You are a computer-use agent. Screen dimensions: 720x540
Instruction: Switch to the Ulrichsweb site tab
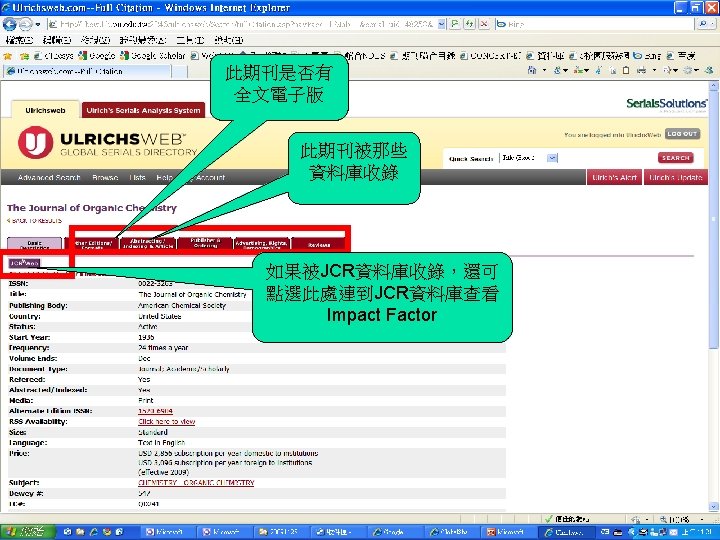pyautogui.click(x=45, y=110)
